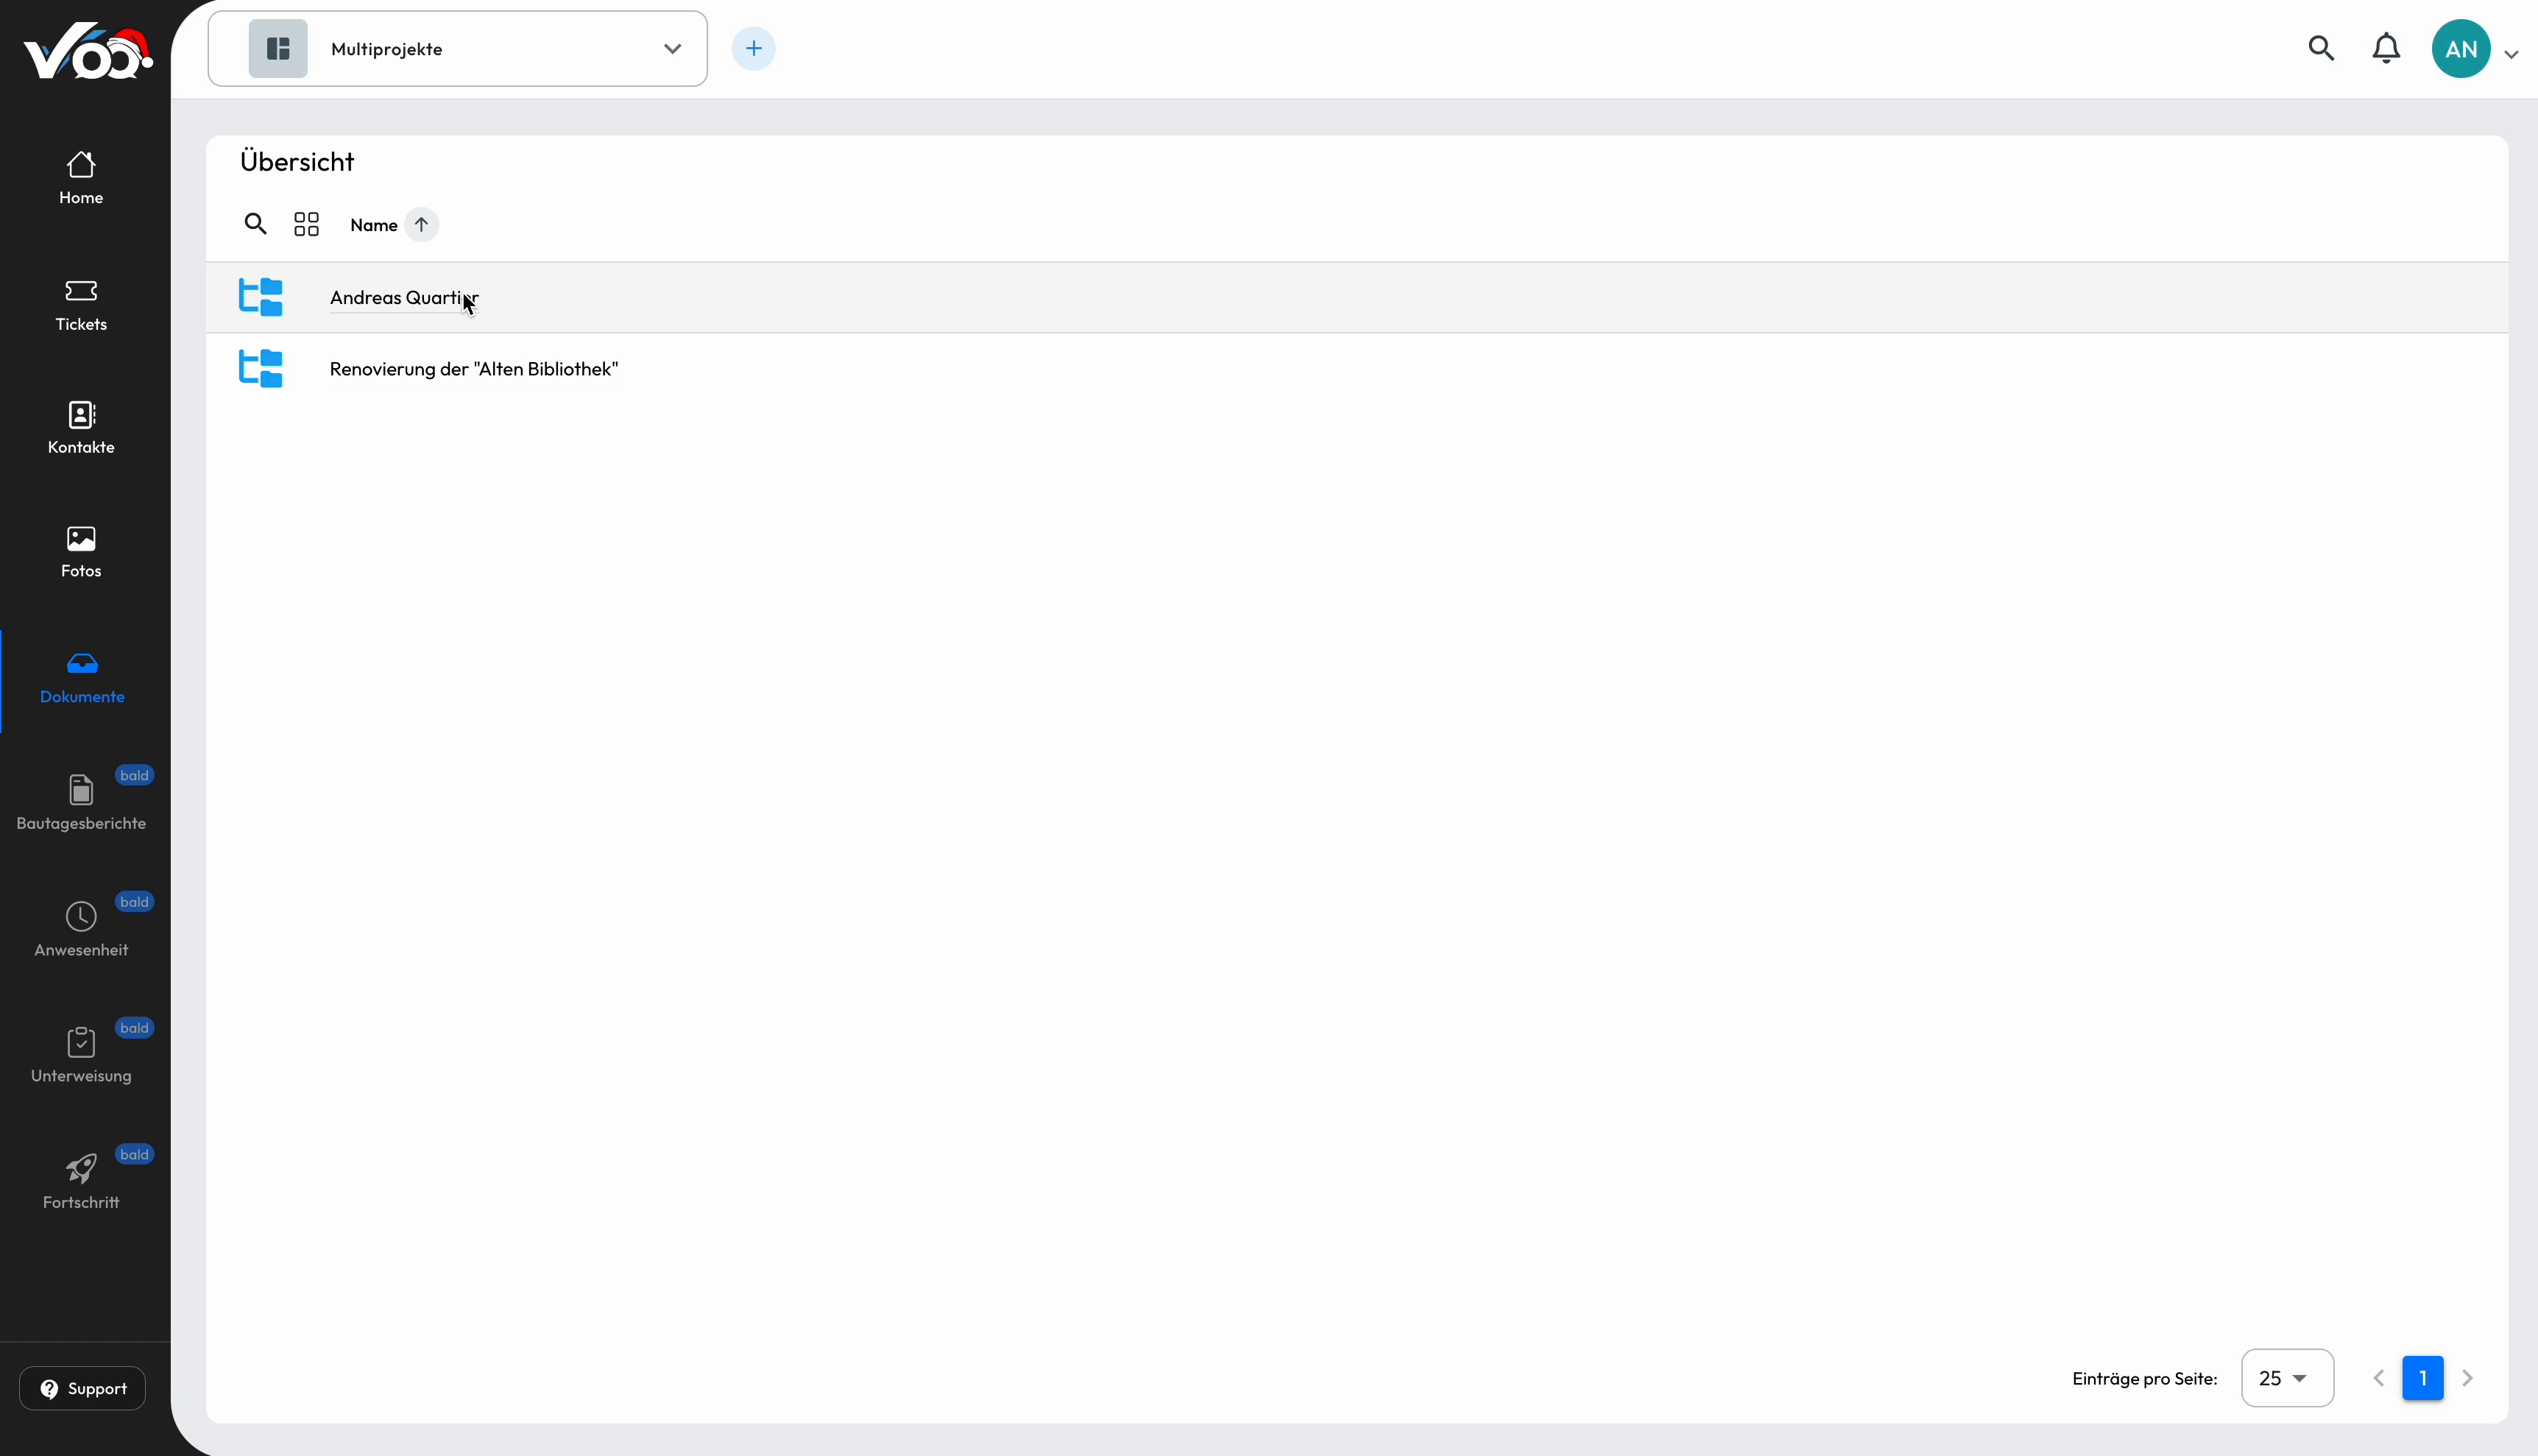Click the plus button to add a project

tap(754, 47)
